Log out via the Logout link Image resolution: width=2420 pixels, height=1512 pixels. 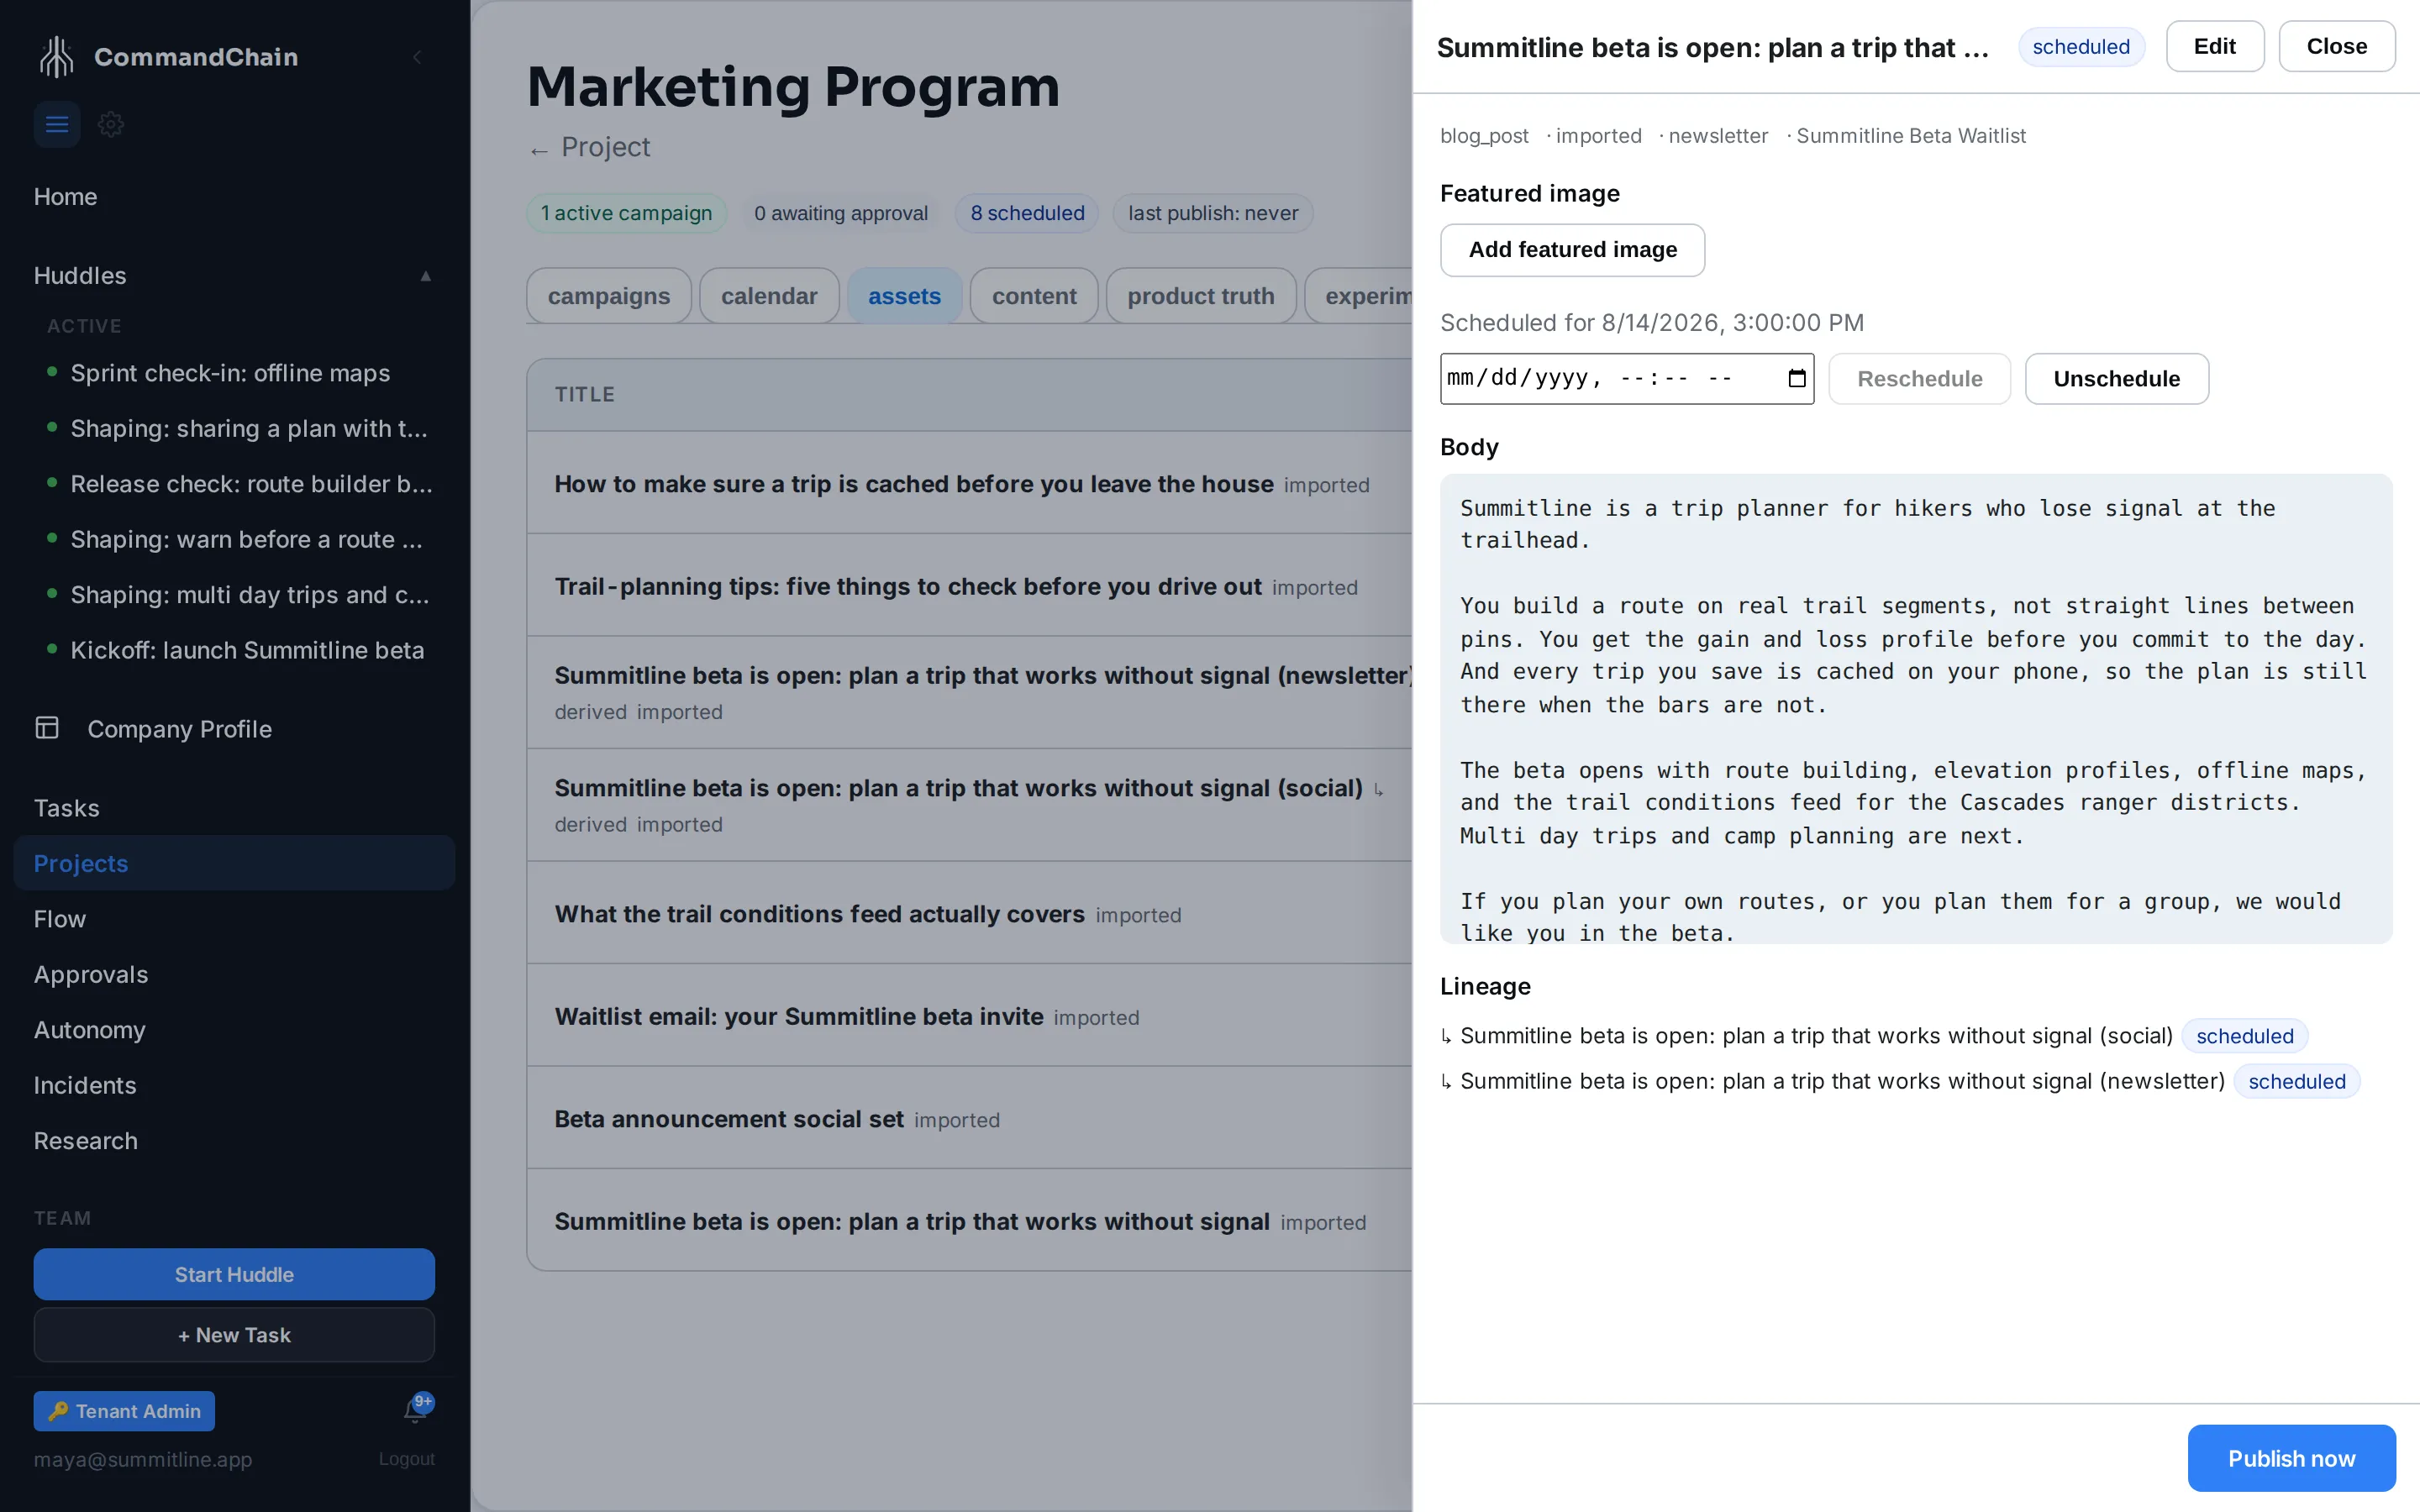406,1459
